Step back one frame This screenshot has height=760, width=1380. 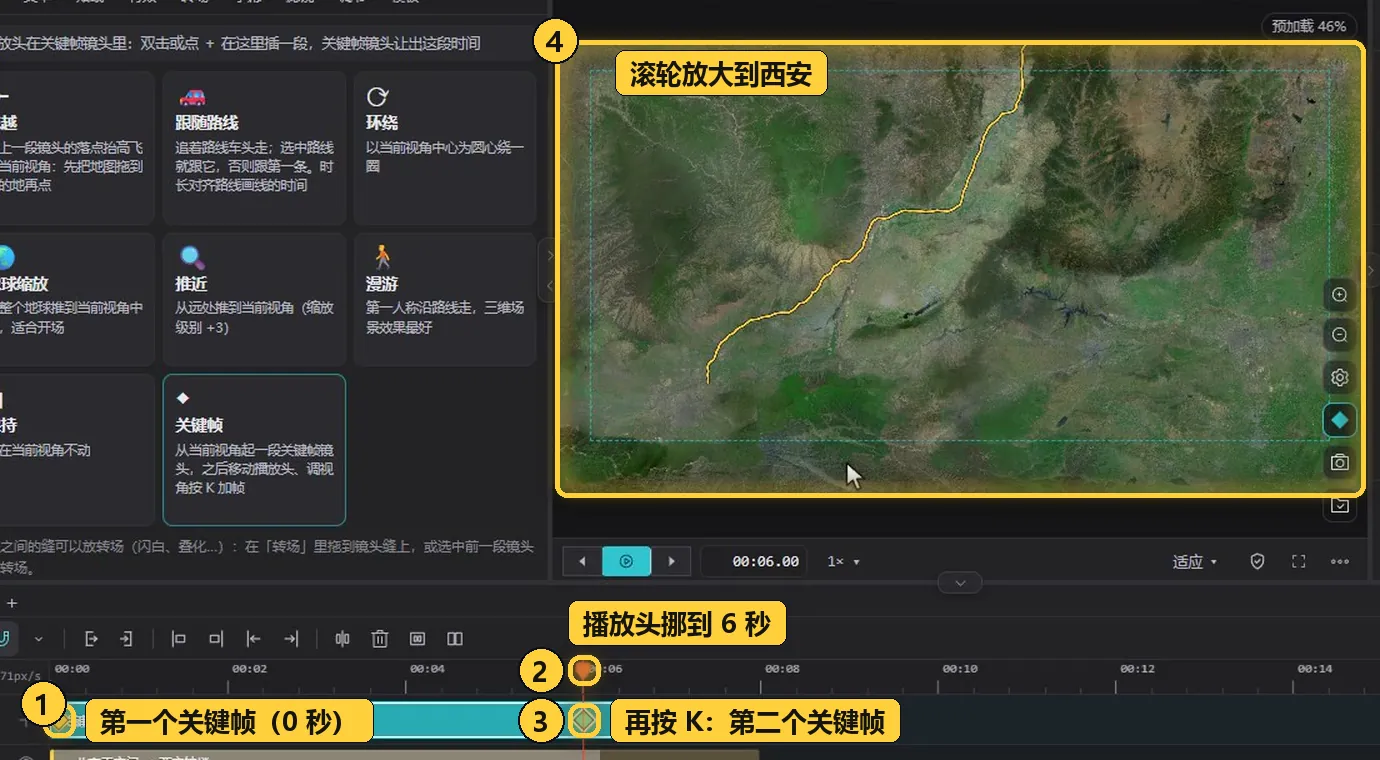point(582,562)
